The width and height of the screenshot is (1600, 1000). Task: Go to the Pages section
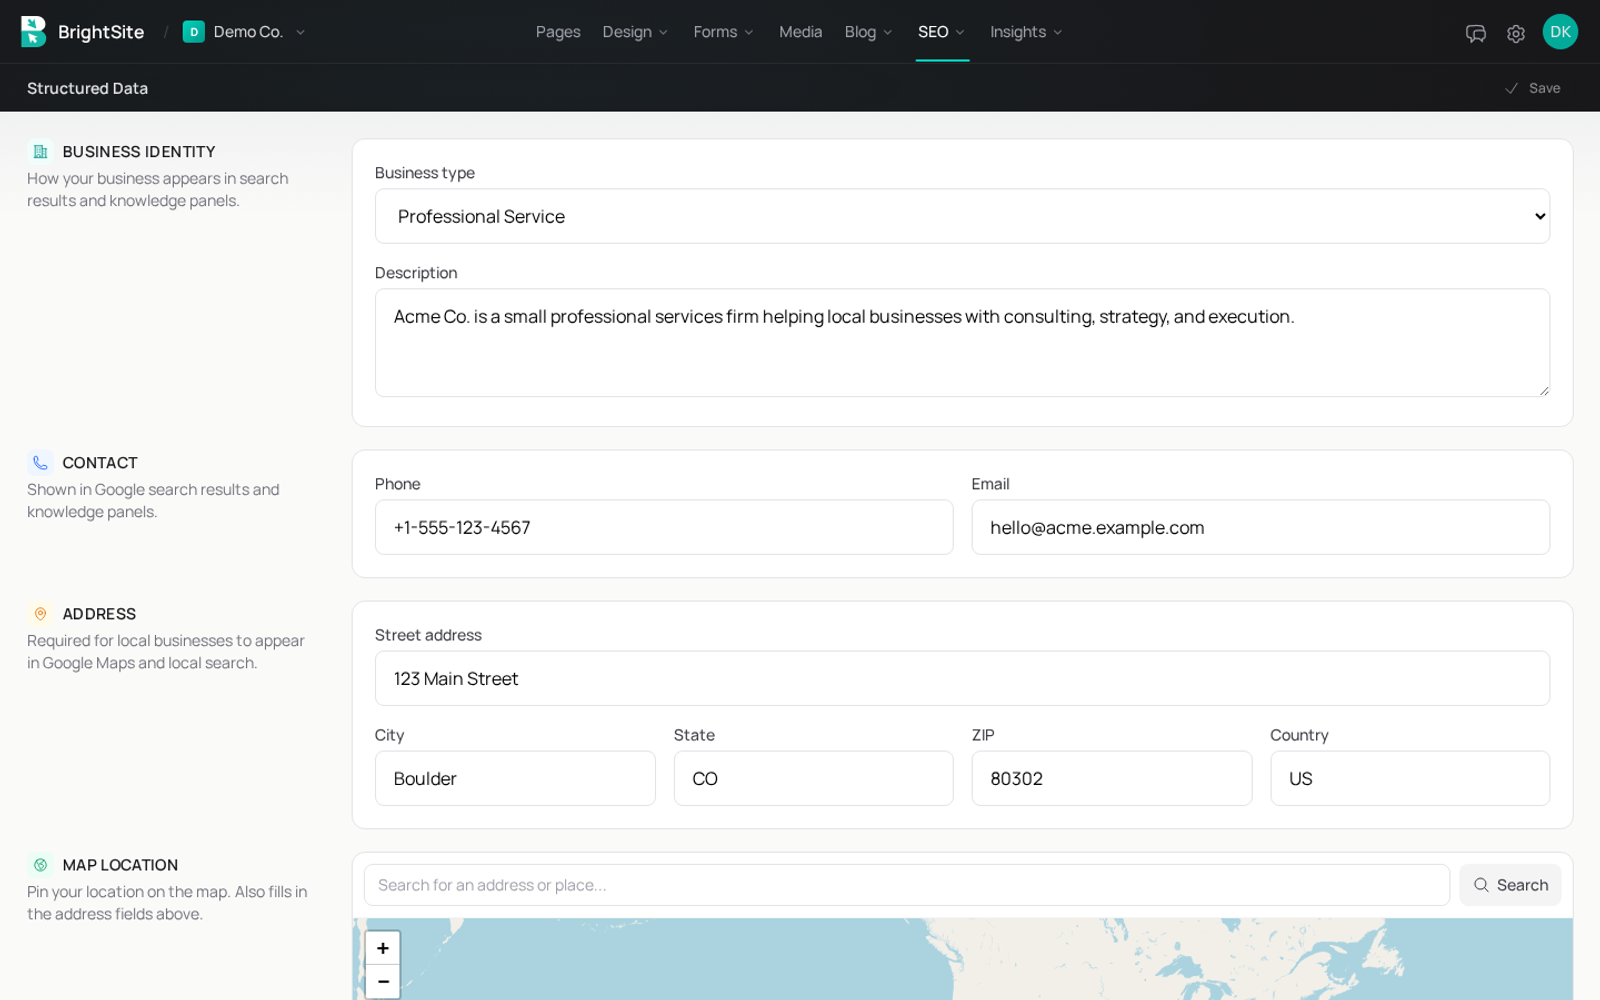[x=558, y=32]
